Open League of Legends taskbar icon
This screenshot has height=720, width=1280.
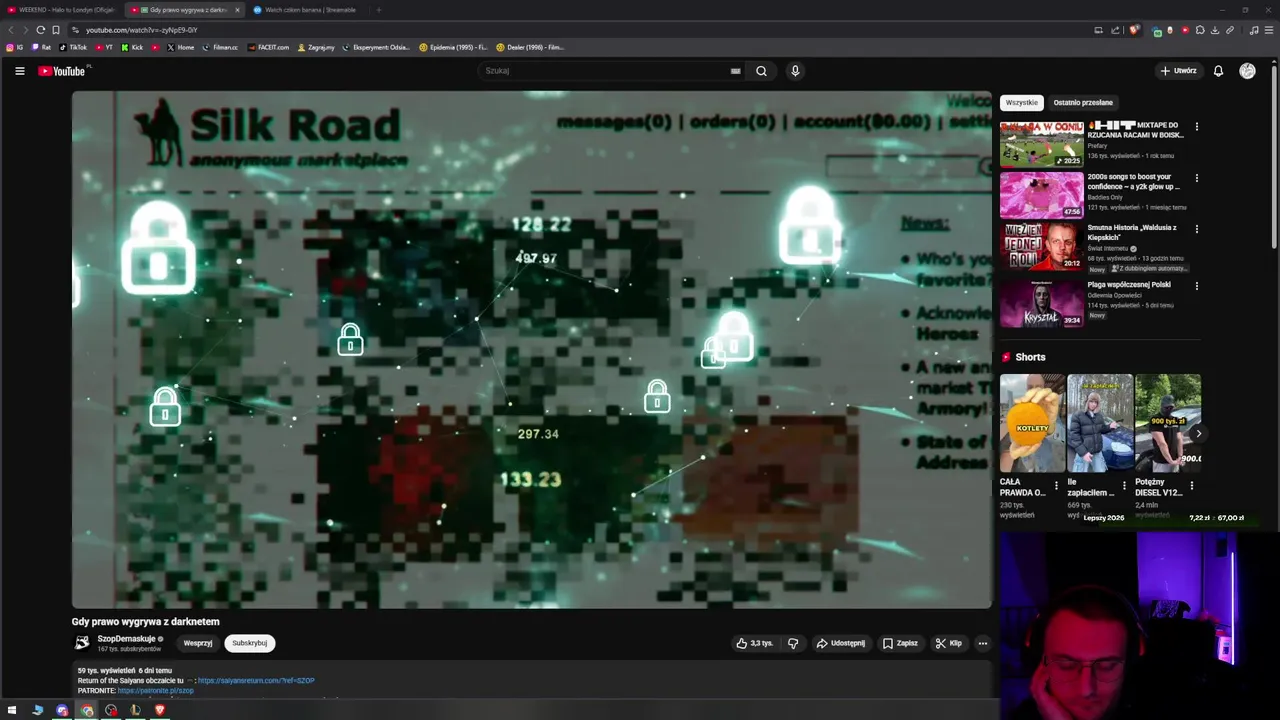tap(135, 710)
